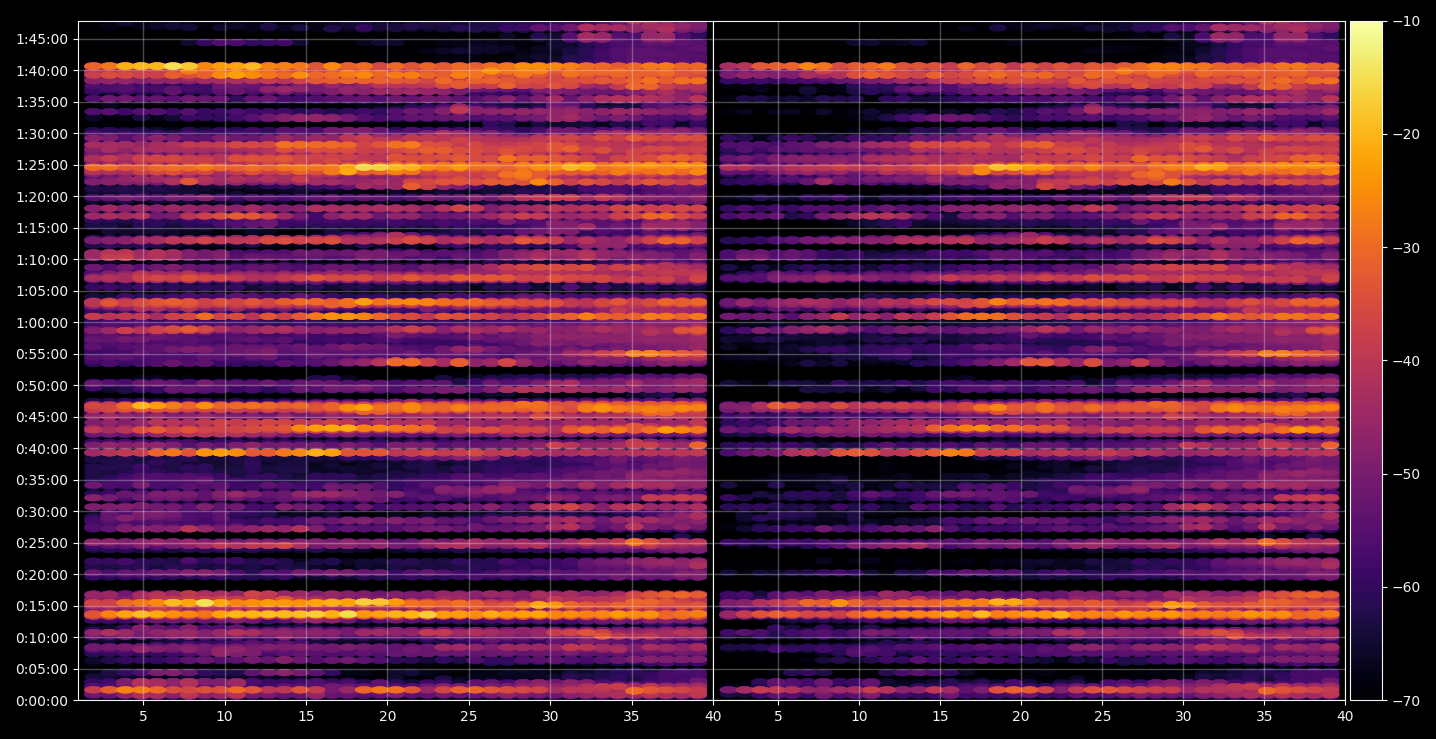Click the 1:45:00 y-axis tick label
This screenshot has height=739, width=1436.
pos(42,39)
